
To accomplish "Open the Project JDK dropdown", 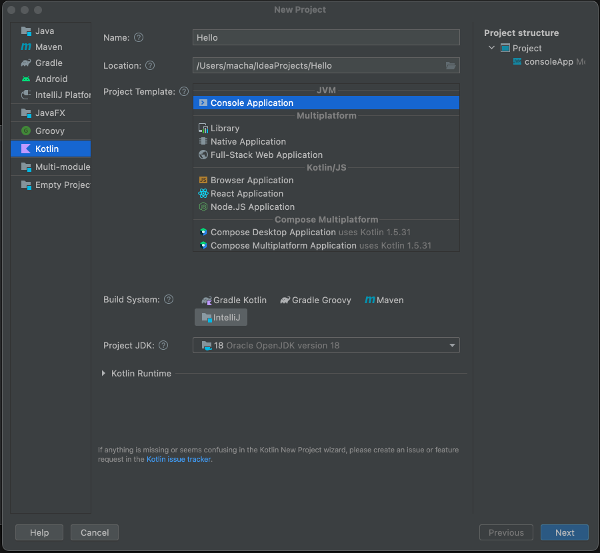I will (x=326, y=345).
